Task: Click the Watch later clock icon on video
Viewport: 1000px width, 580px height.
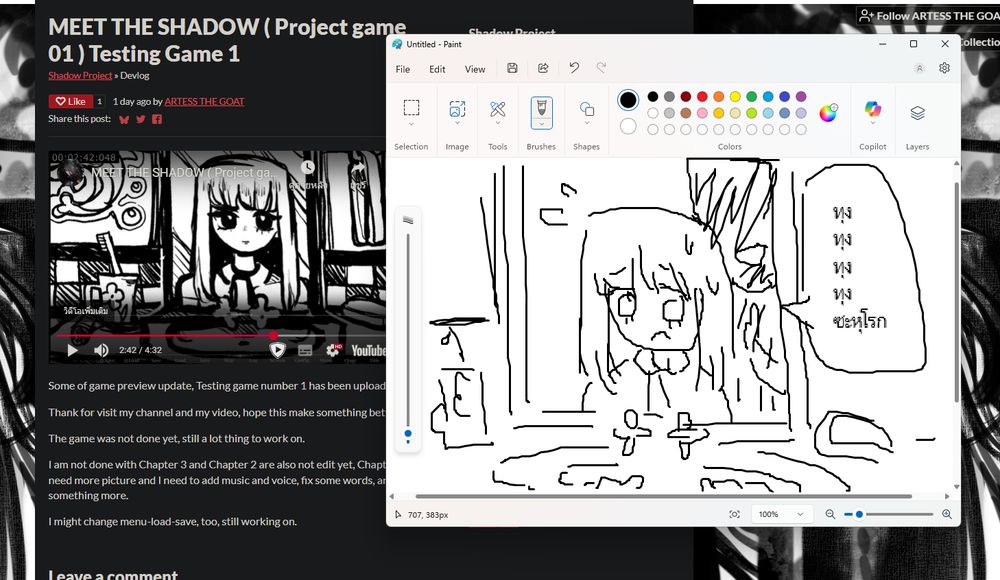Action: [x=308, y=167]
